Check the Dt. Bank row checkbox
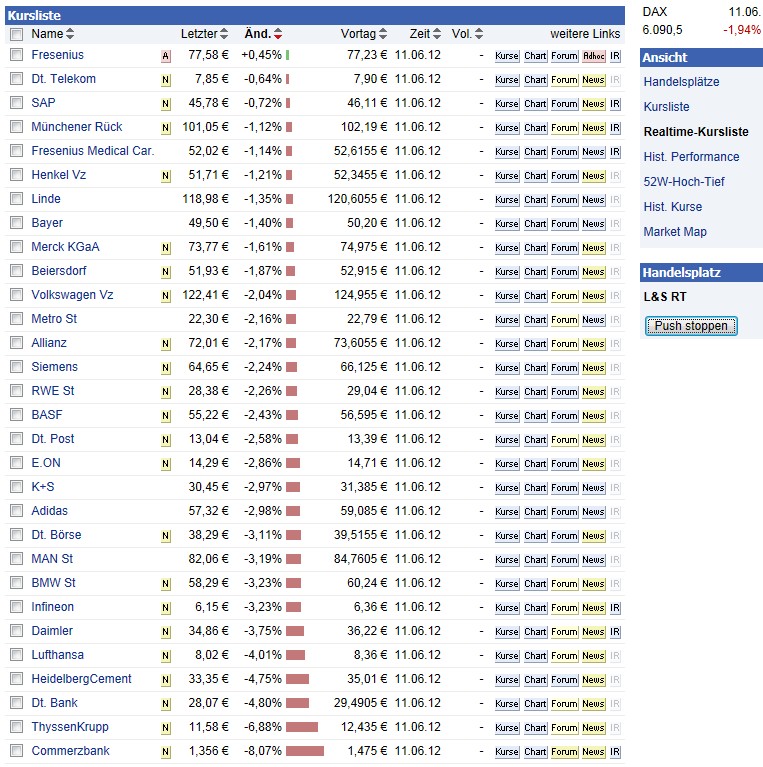The height and width of the screenshot is (767, 763). pyautogui.click(x=17, y=702)
